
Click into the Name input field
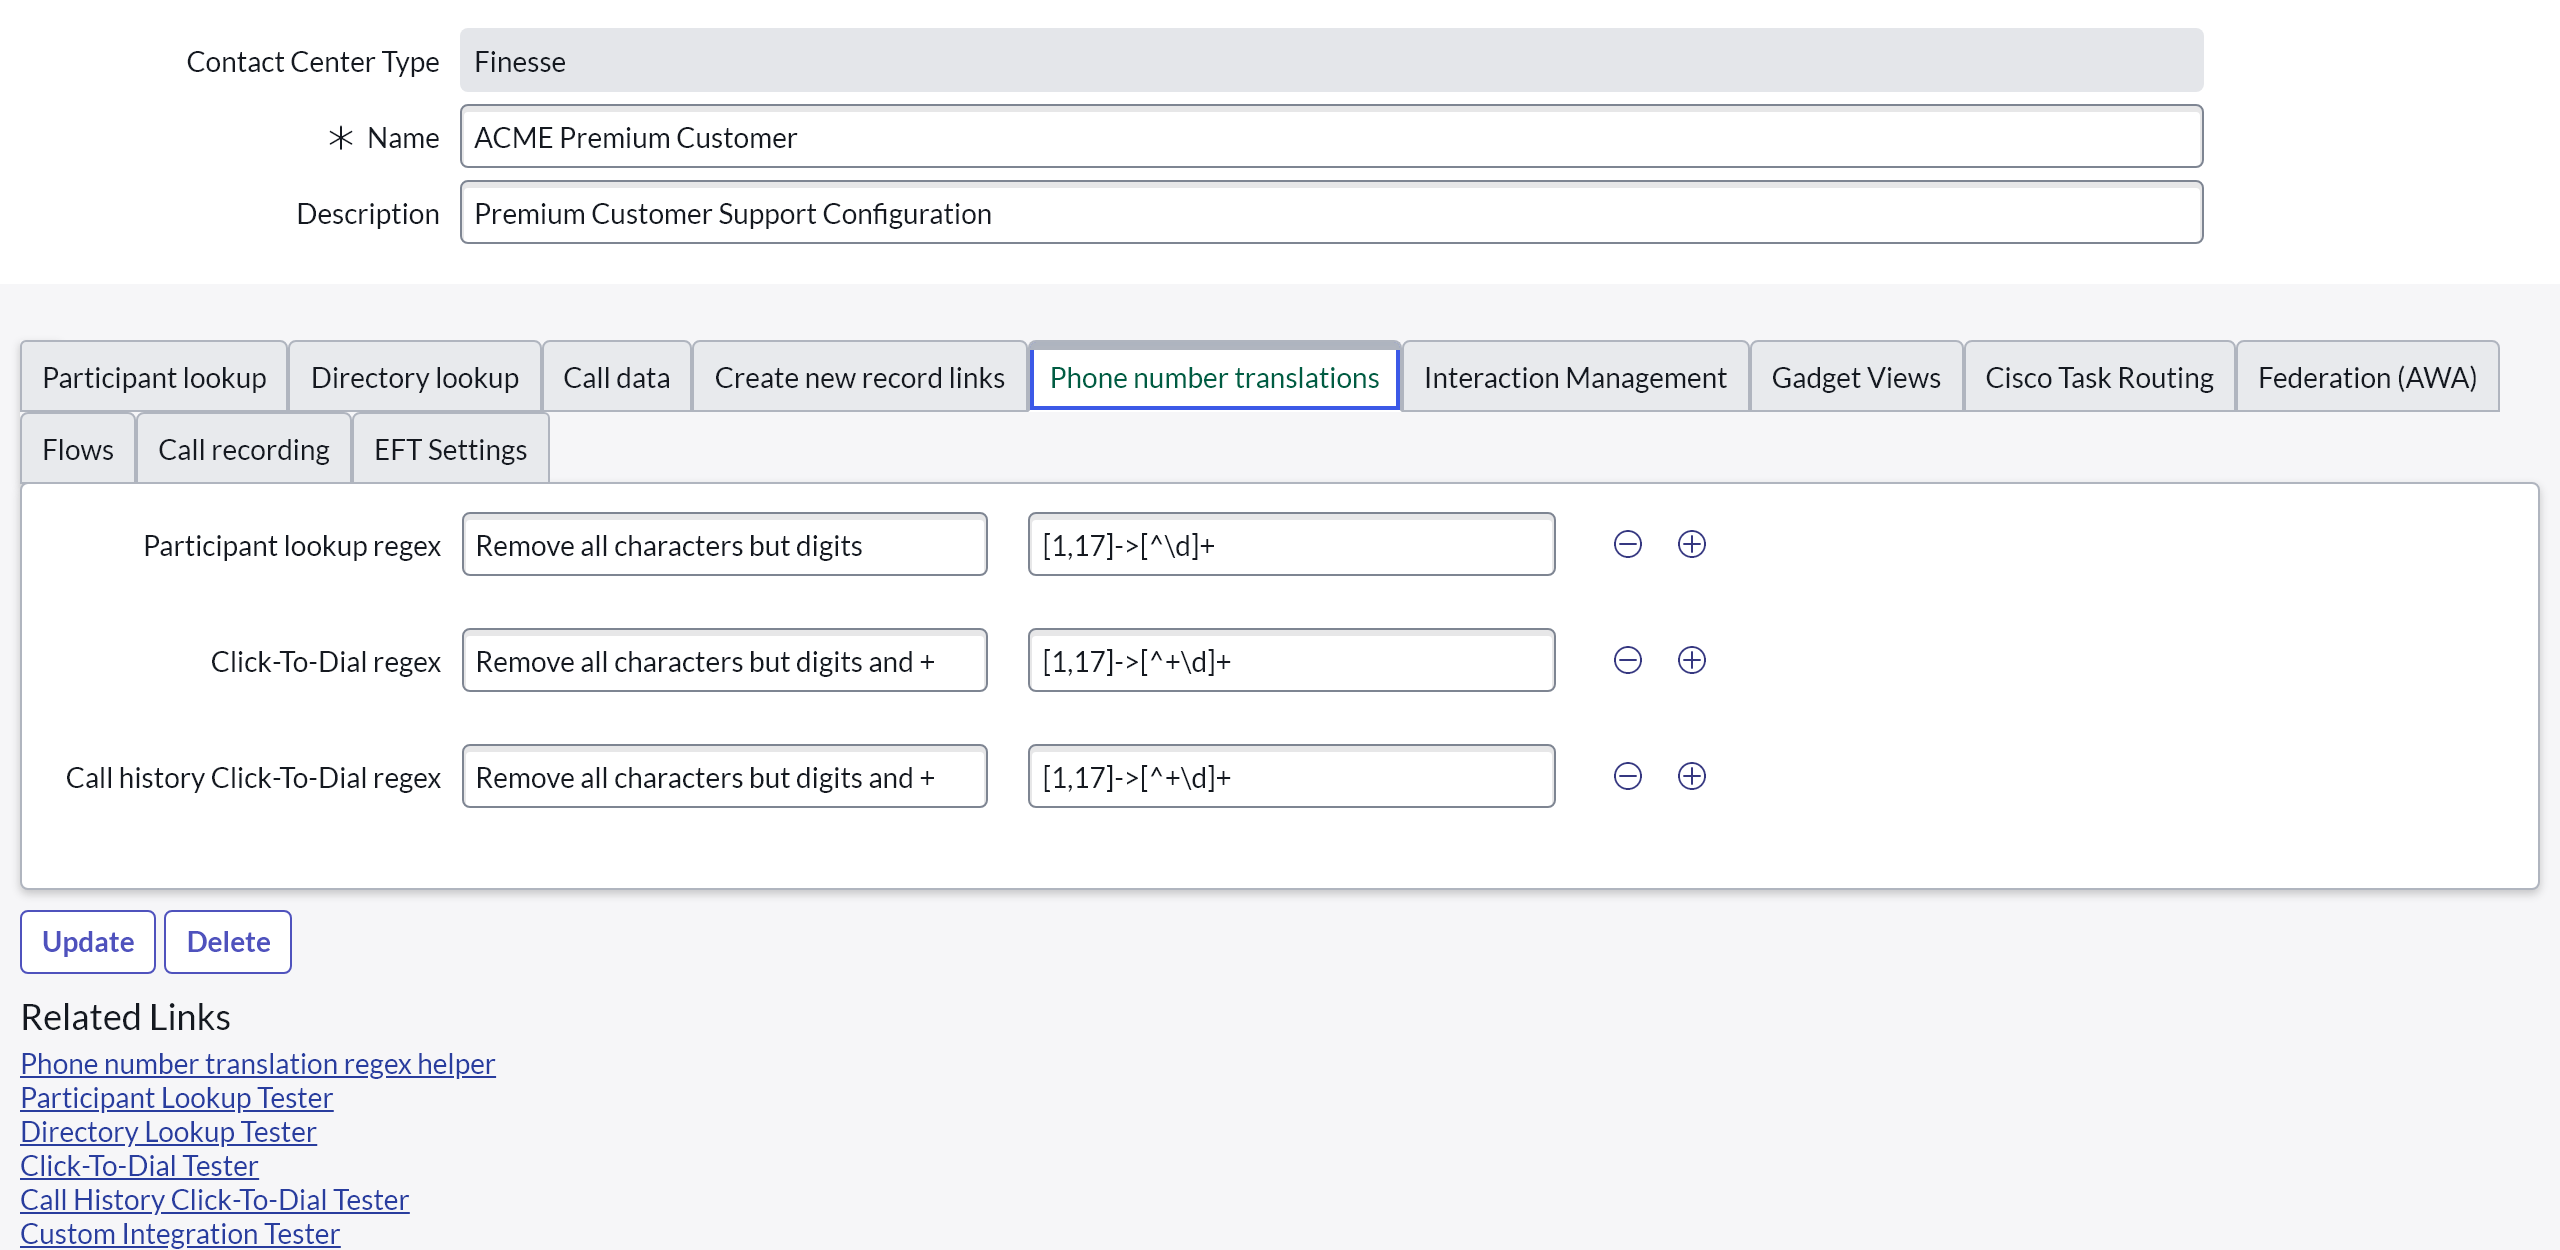click(x=1330, y=137)
